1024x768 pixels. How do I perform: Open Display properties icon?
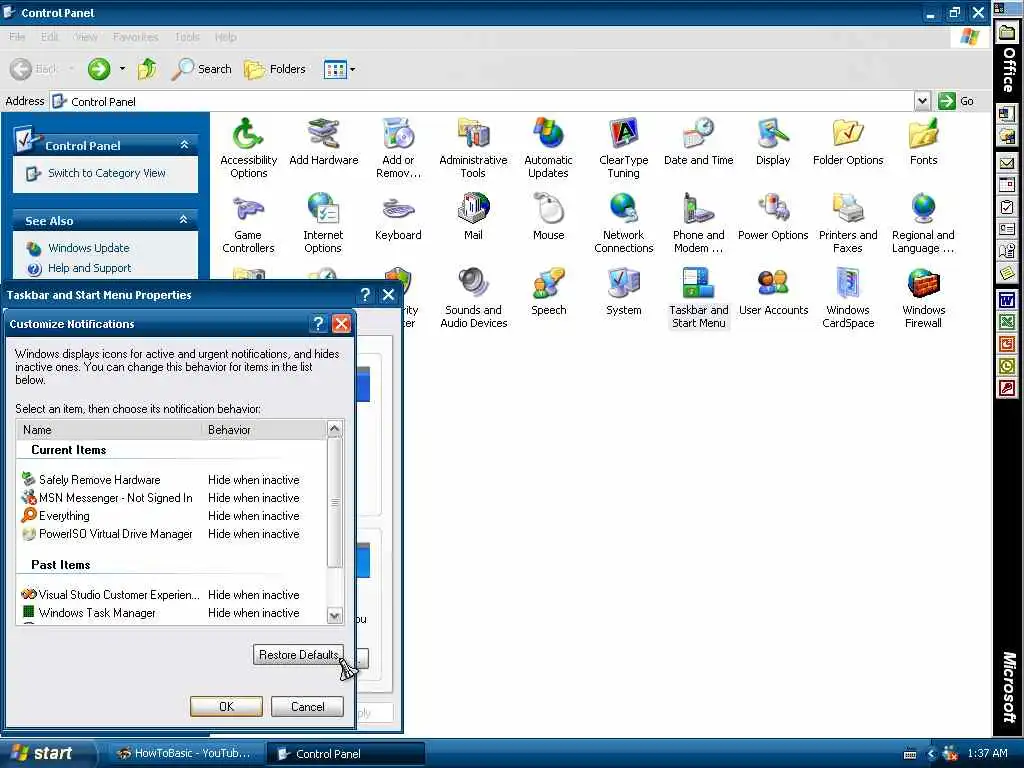[773, 142]
